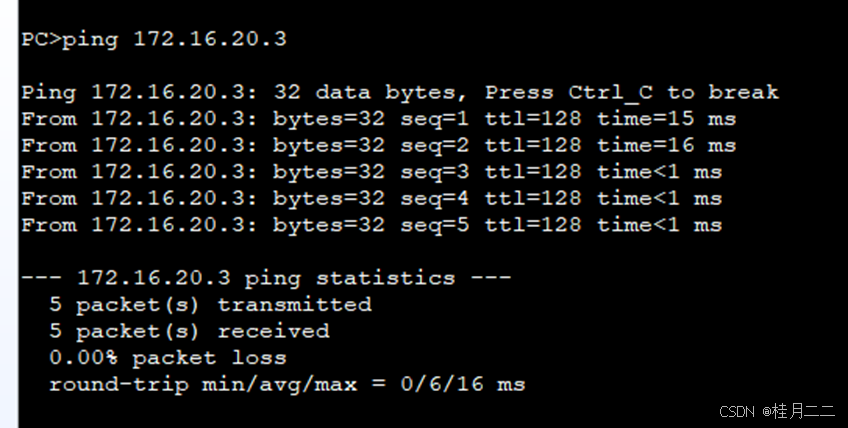Click the 5 packet(s) transmitted line
The image size is (848, 428).
click(210, 305)
